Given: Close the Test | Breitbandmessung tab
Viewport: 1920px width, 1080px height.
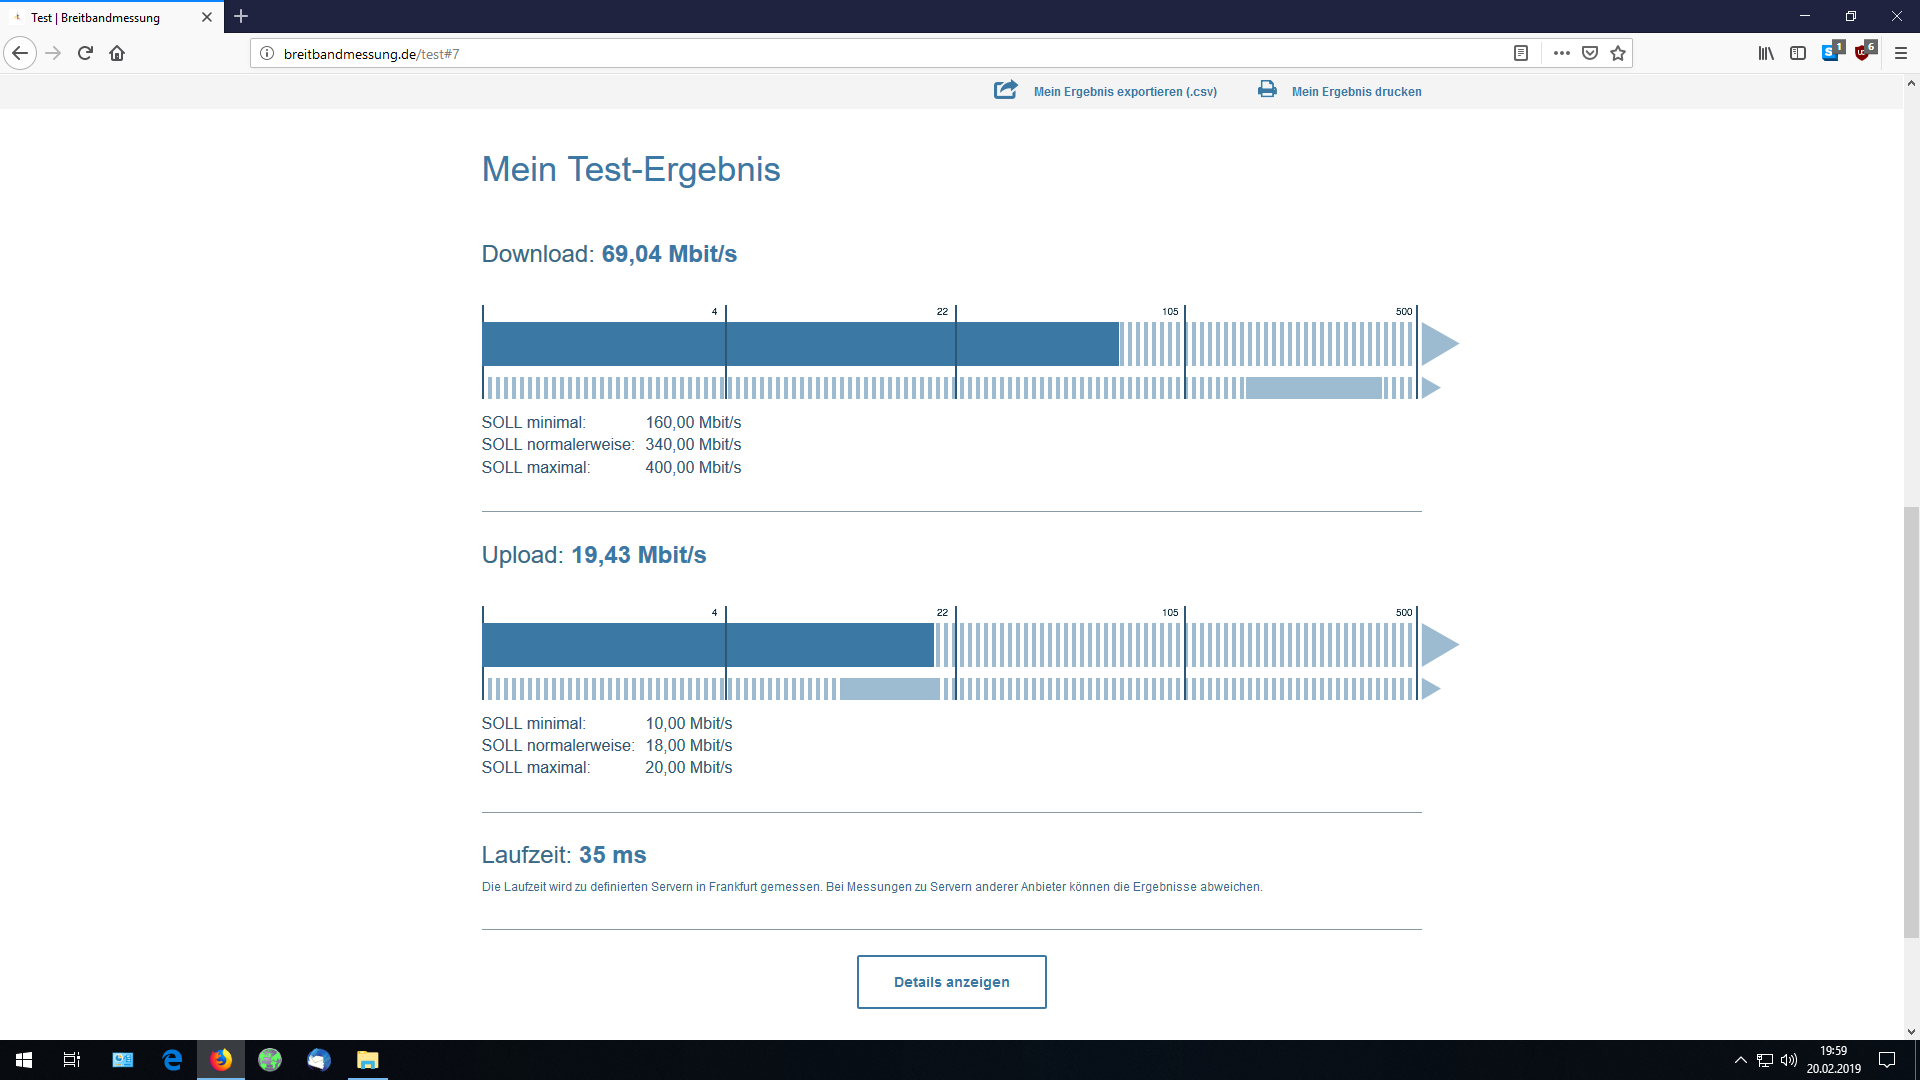Looking at the screenshot, I should (207, 17).
